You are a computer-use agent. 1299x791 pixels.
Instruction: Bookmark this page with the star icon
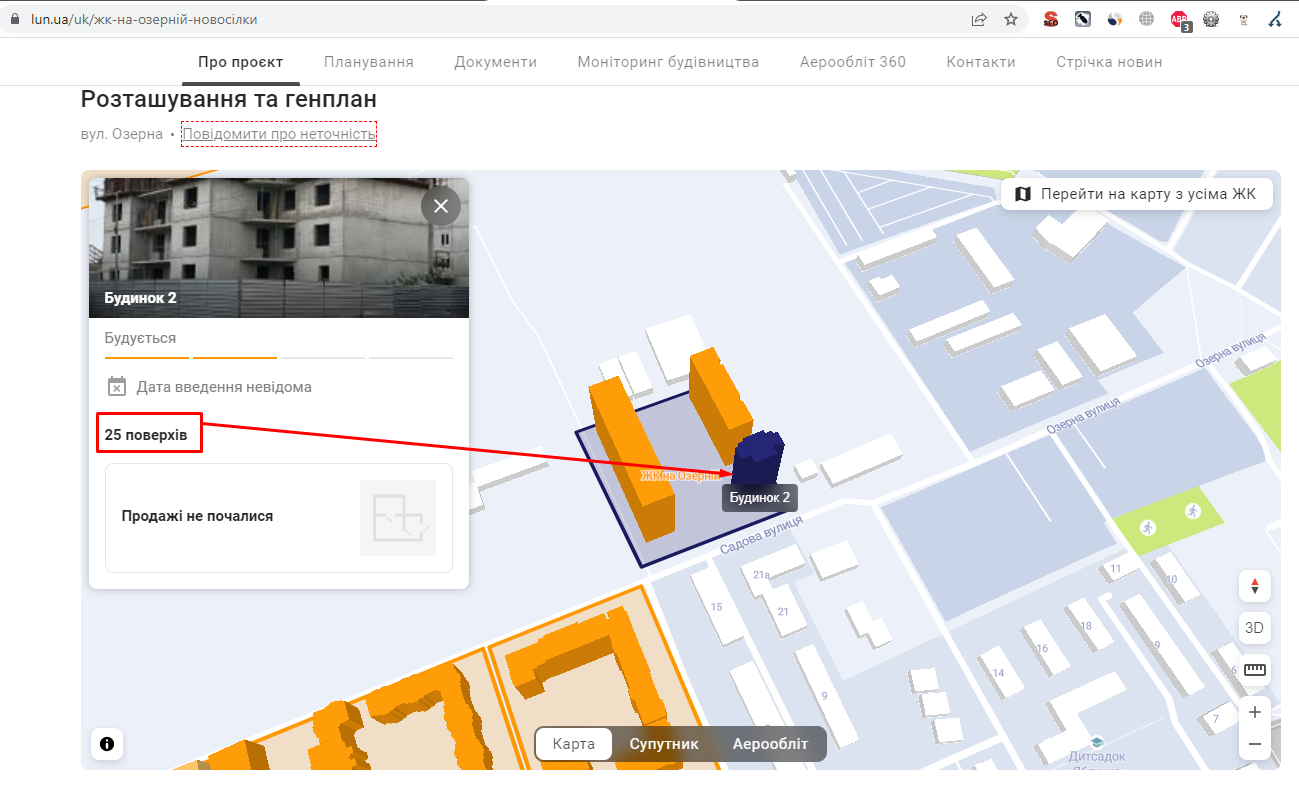(x=1011, y=19)
